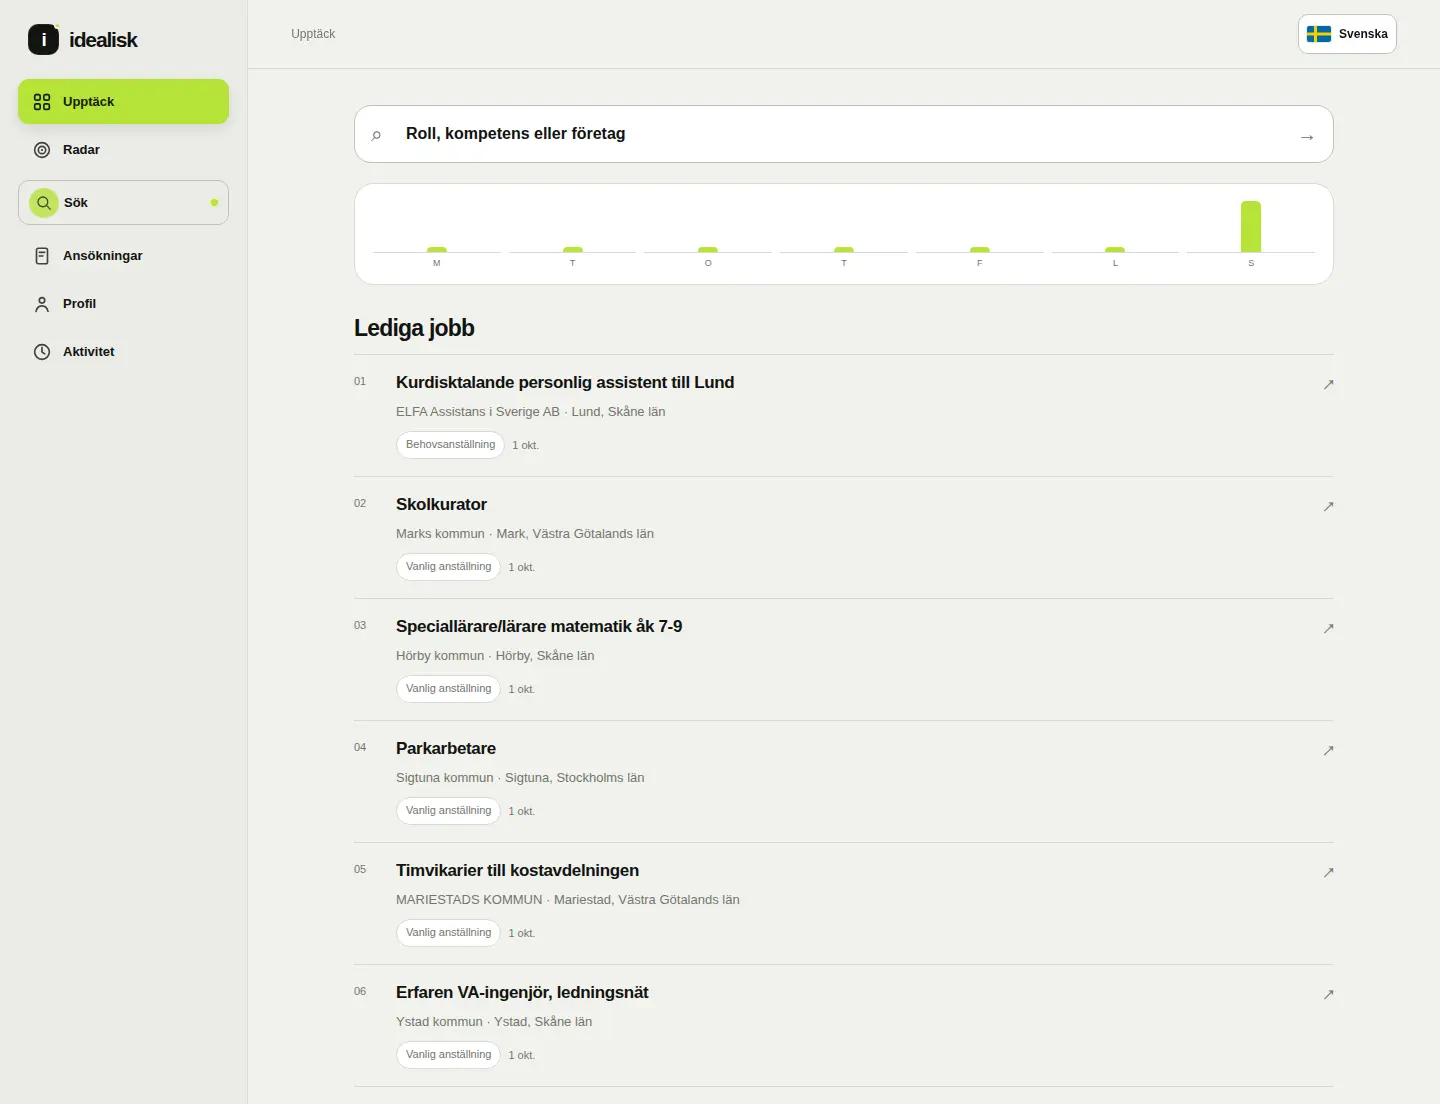The width and height of the screenshot is (1440, 1104).
Task: Click Sigtuna kommun · Sigtuna, Stockholms län
Action: (x=520, y=778)
